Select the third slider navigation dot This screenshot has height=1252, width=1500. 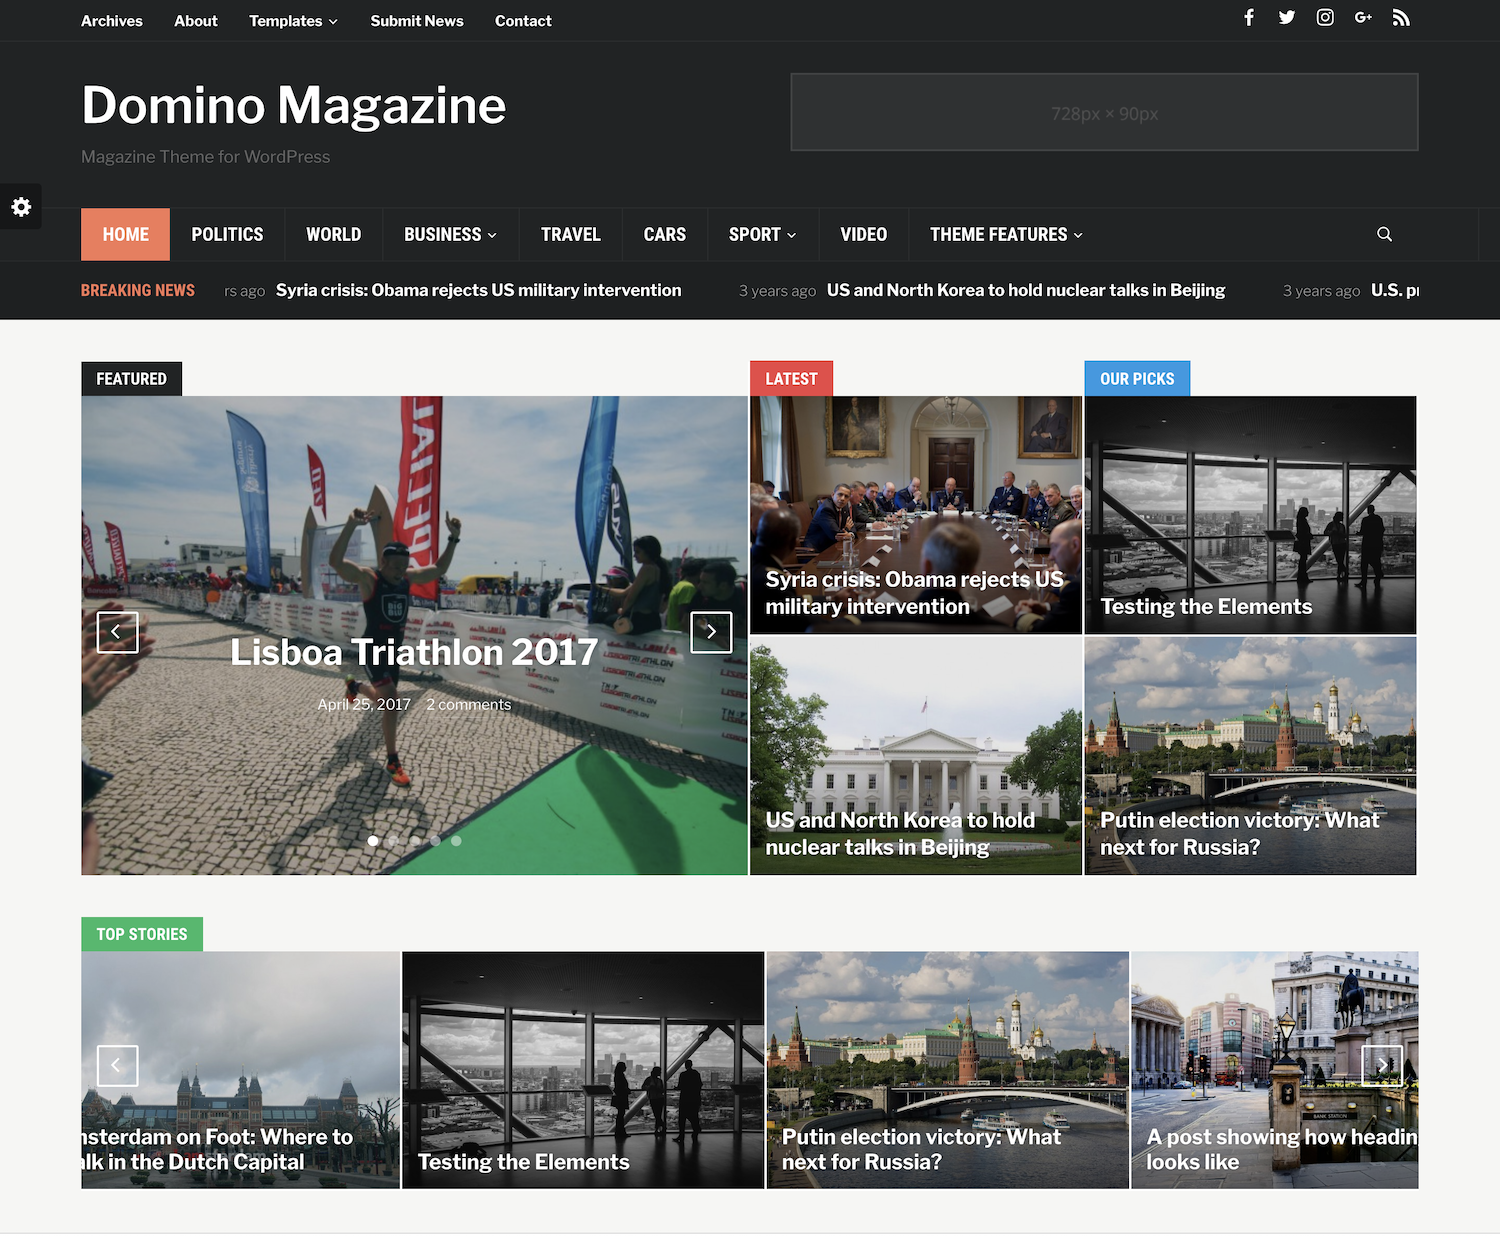coord(414,840)
